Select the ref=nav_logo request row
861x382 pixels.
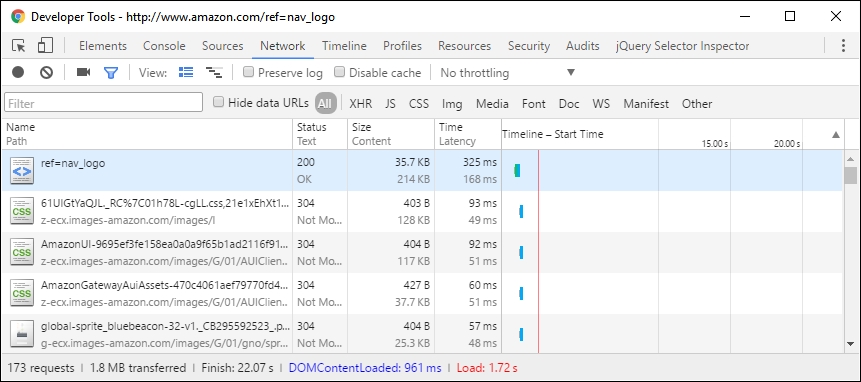pyautogui.click(x=422, y=170)
